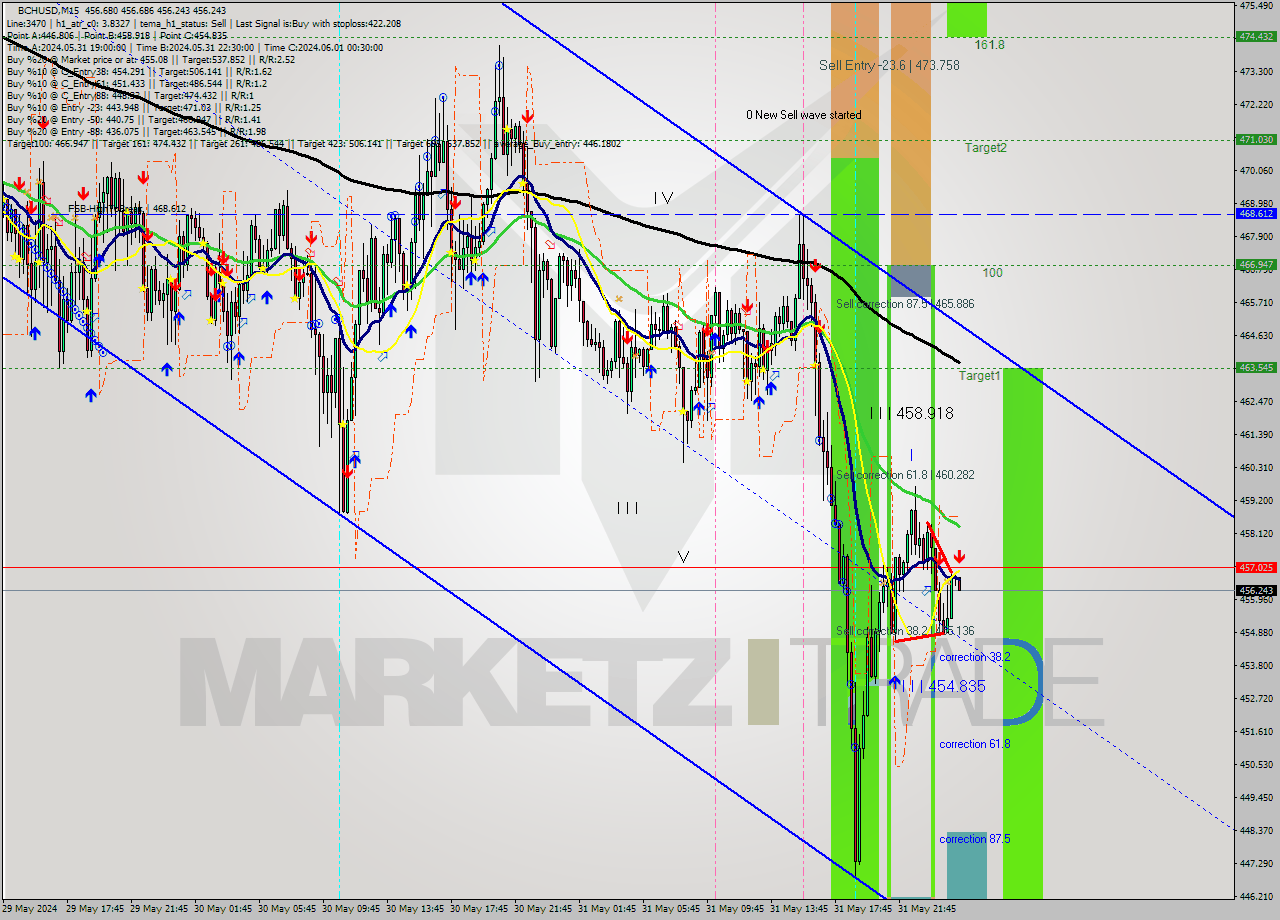Viewport: 1280px width, 920px height.
Task: Select the 'V' wave label below the black average
Action: click(683, 556)
